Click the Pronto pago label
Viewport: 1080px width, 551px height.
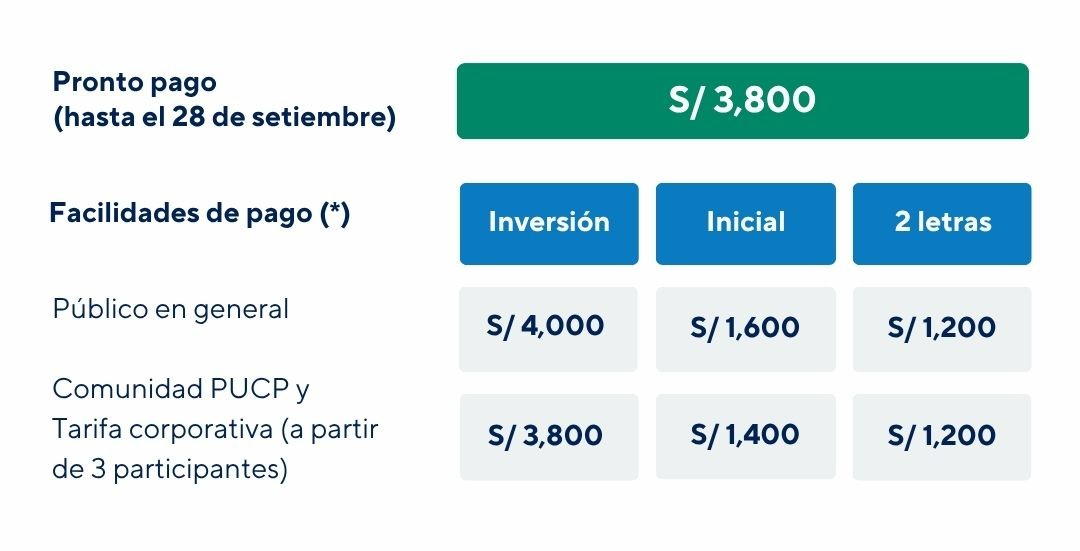click(x=135, y=83)
